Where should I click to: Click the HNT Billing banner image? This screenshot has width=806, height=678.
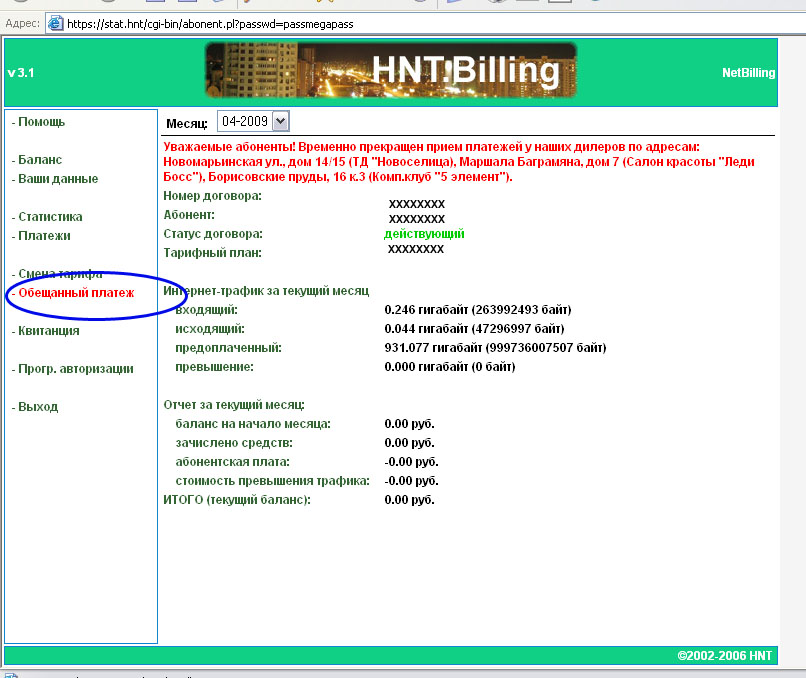pyautogui.click(x=391, y=70)
